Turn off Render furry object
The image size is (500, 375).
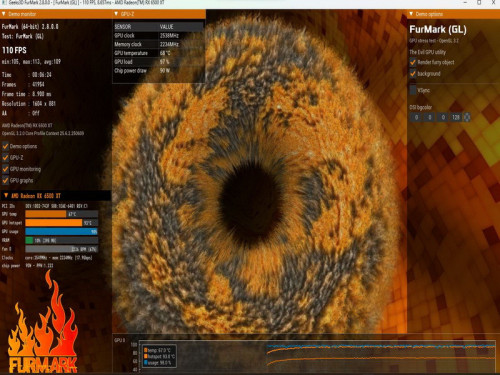tap(413, 62)
